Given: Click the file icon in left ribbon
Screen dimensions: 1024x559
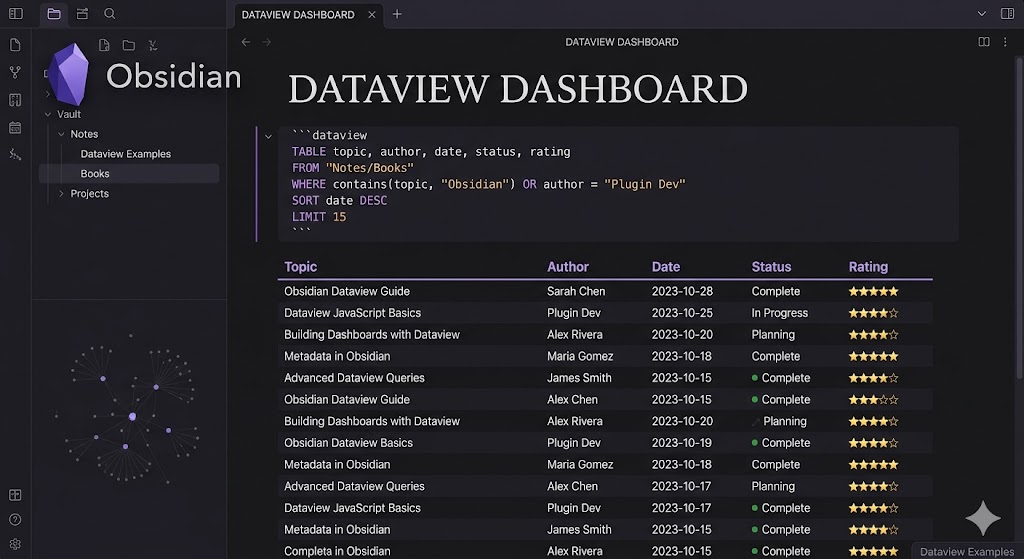Looking at the screenshot, I should (x=15, y=44).
